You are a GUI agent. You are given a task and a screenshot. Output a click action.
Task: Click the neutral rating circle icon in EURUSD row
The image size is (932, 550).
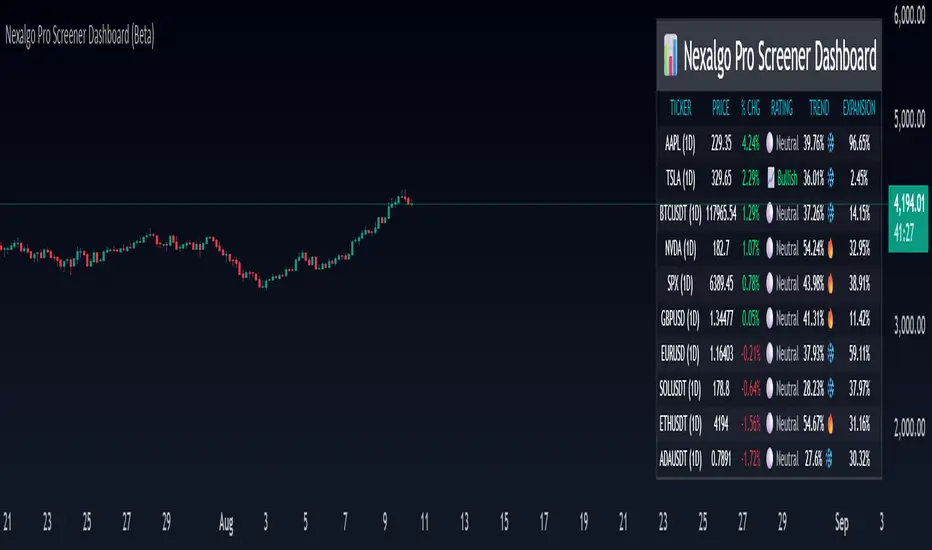click(770, 354)
